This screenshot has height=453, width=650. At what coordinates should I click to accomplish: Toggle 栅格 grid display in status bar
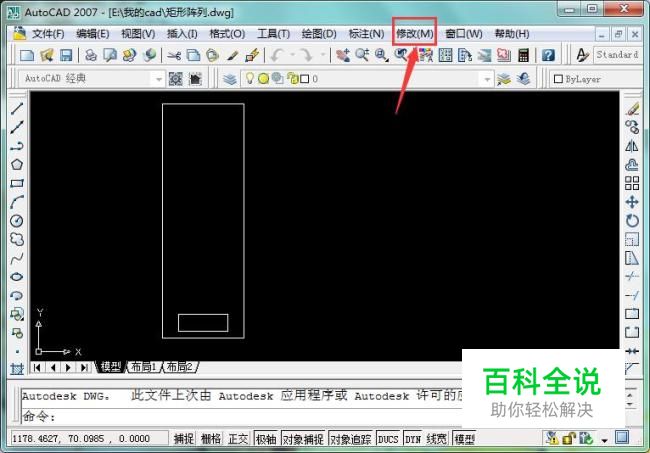pyautogui.click(x=211, y=439)
